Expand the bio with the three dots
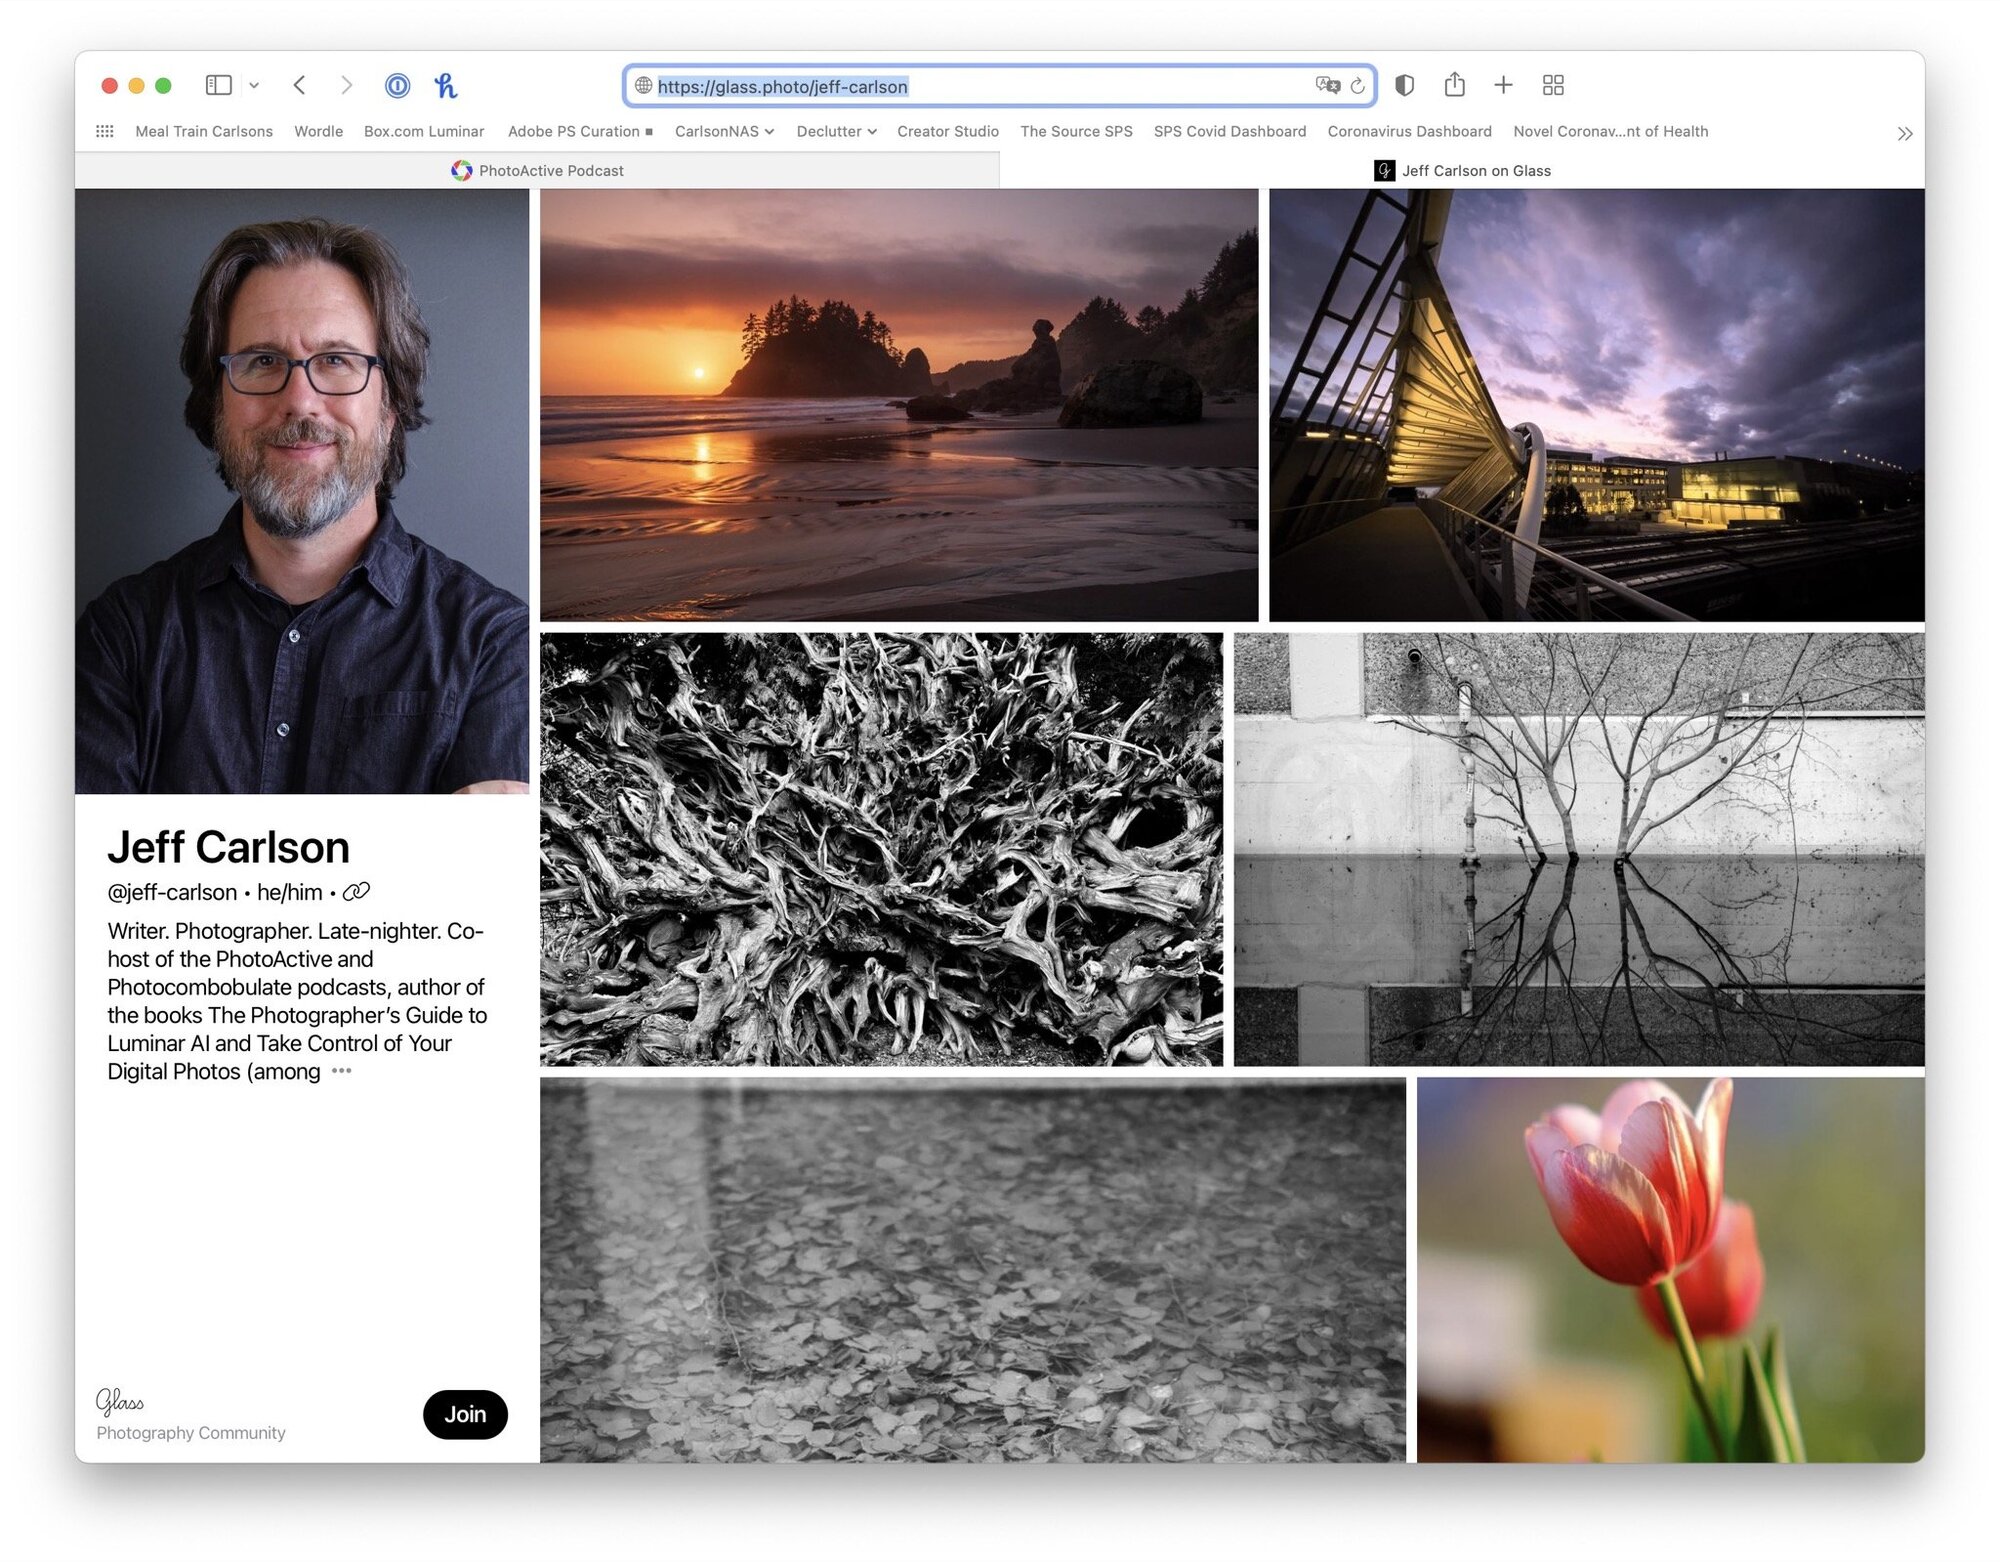The height and width of the screenshot is (1562, 2000). pos(342,1071)
